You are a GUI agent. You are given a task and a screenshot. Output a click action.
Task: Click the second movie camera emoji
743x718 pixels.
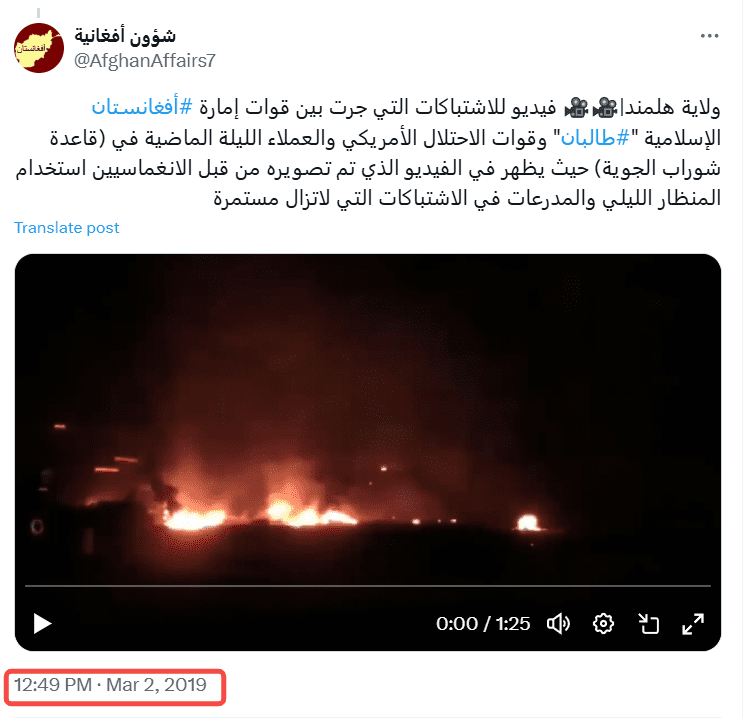pyautogui.click(x=576, y=108)
